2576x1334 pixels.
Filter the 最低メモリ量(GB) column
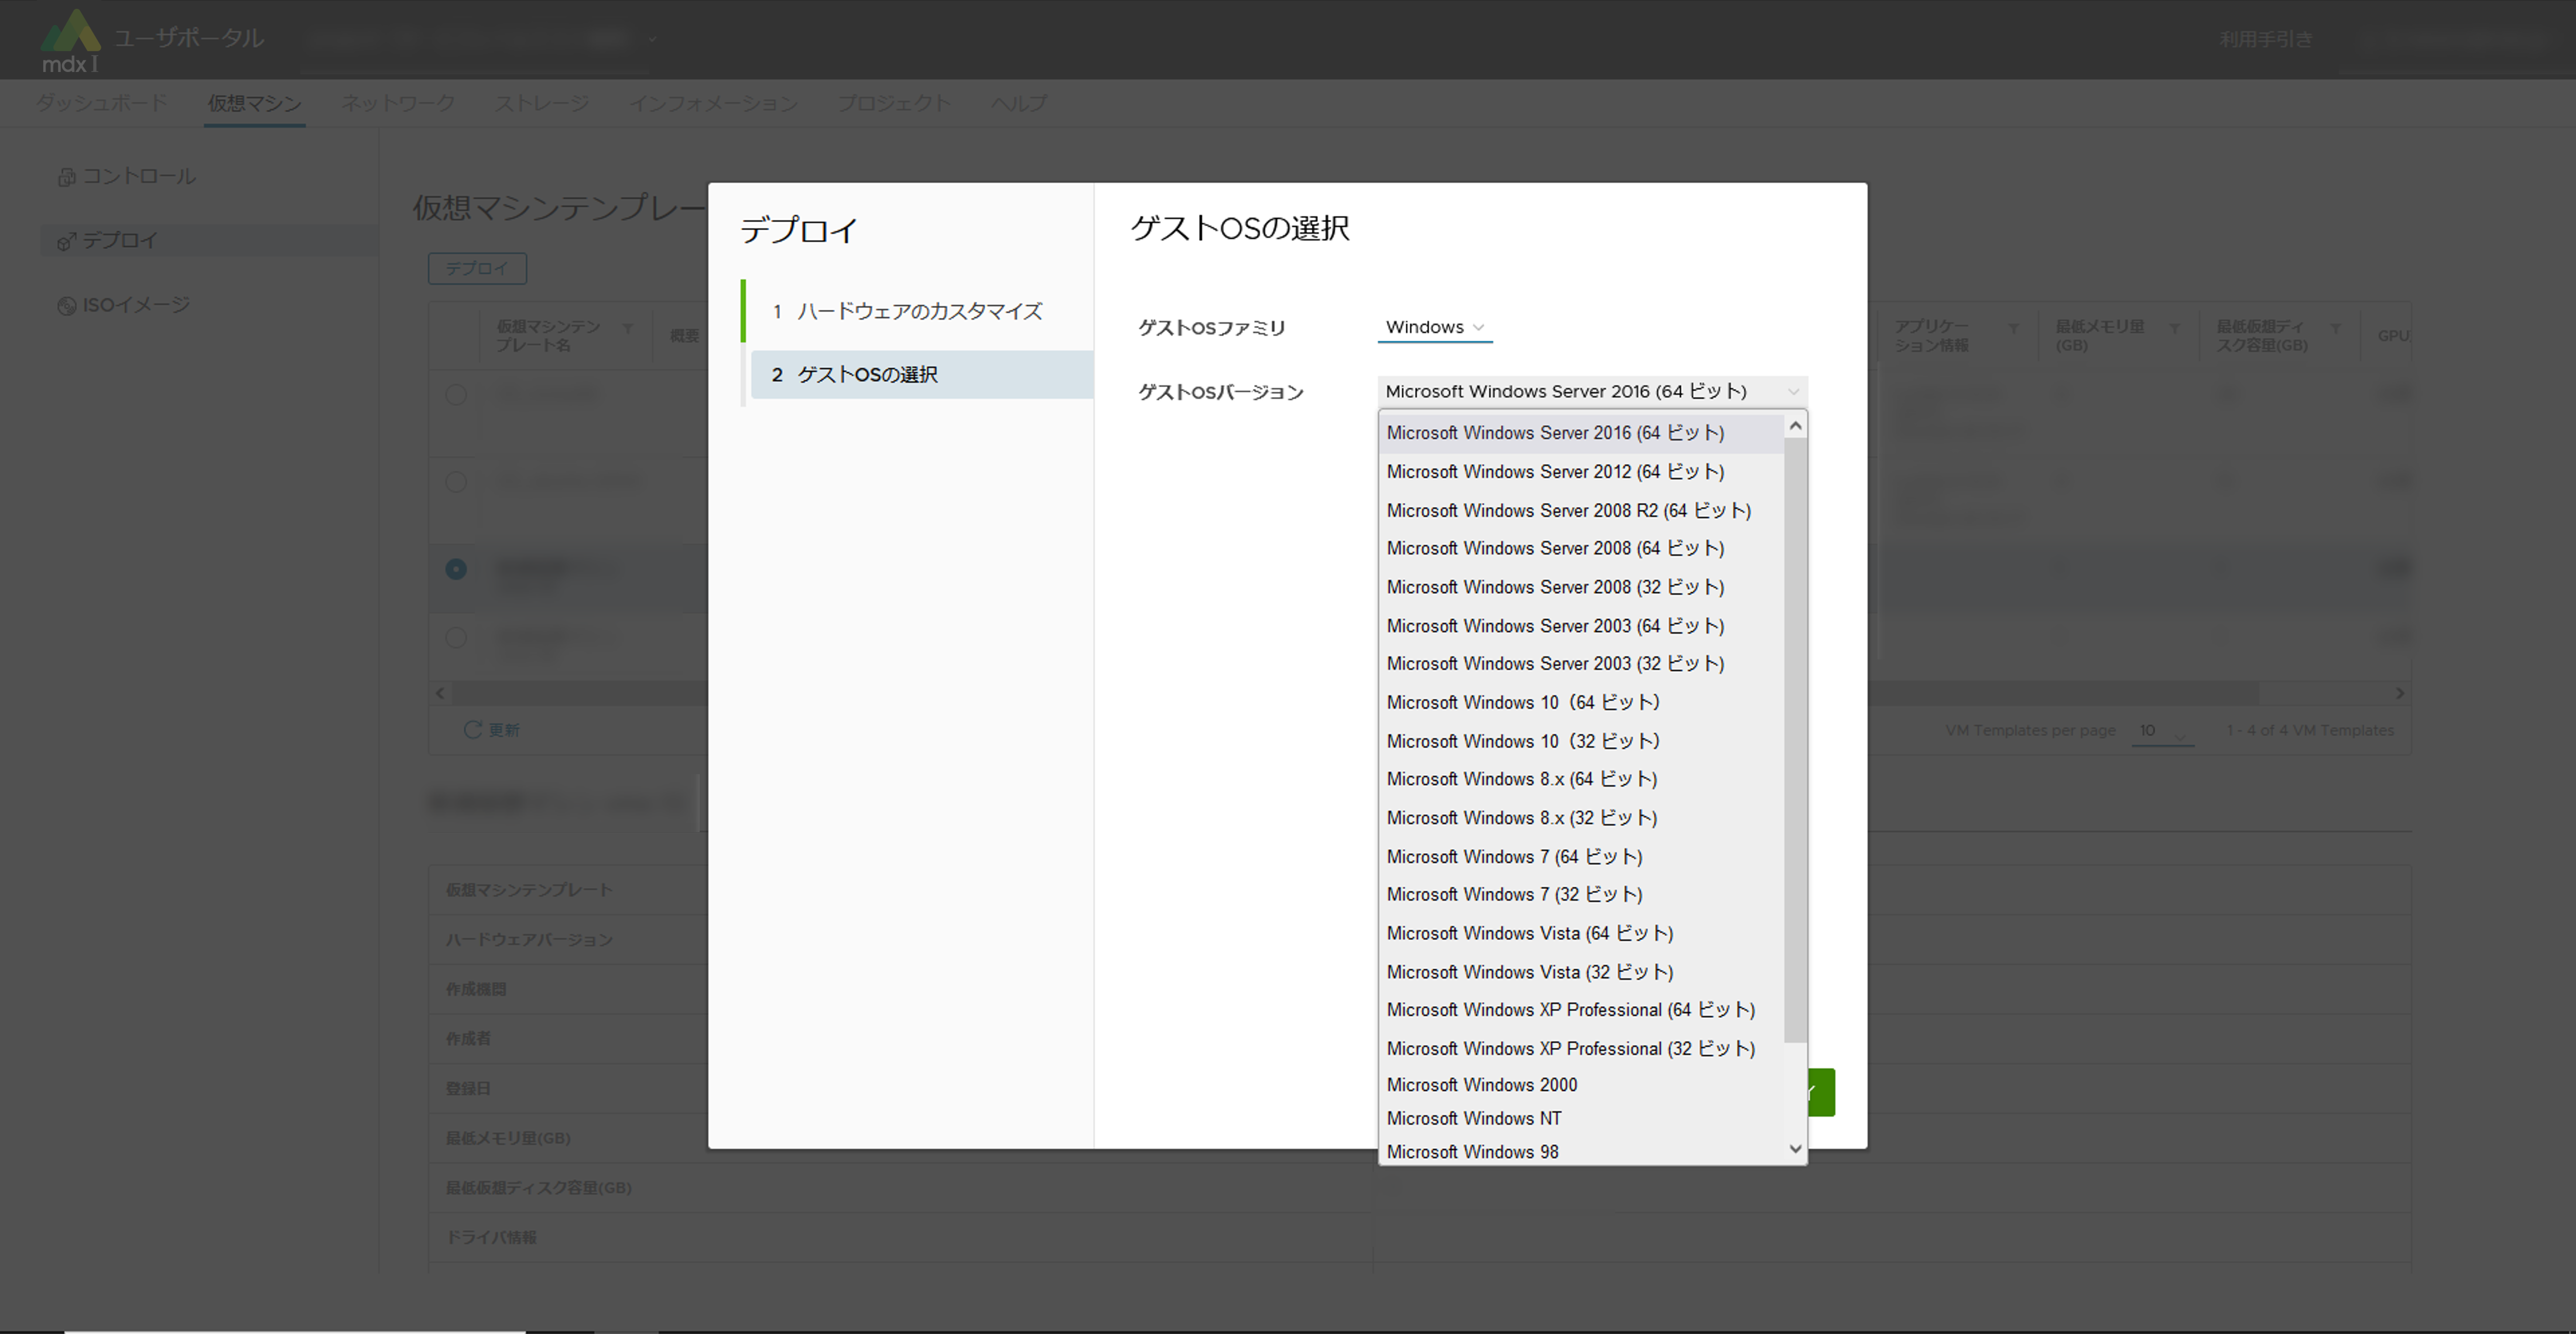coord(2174,328)
